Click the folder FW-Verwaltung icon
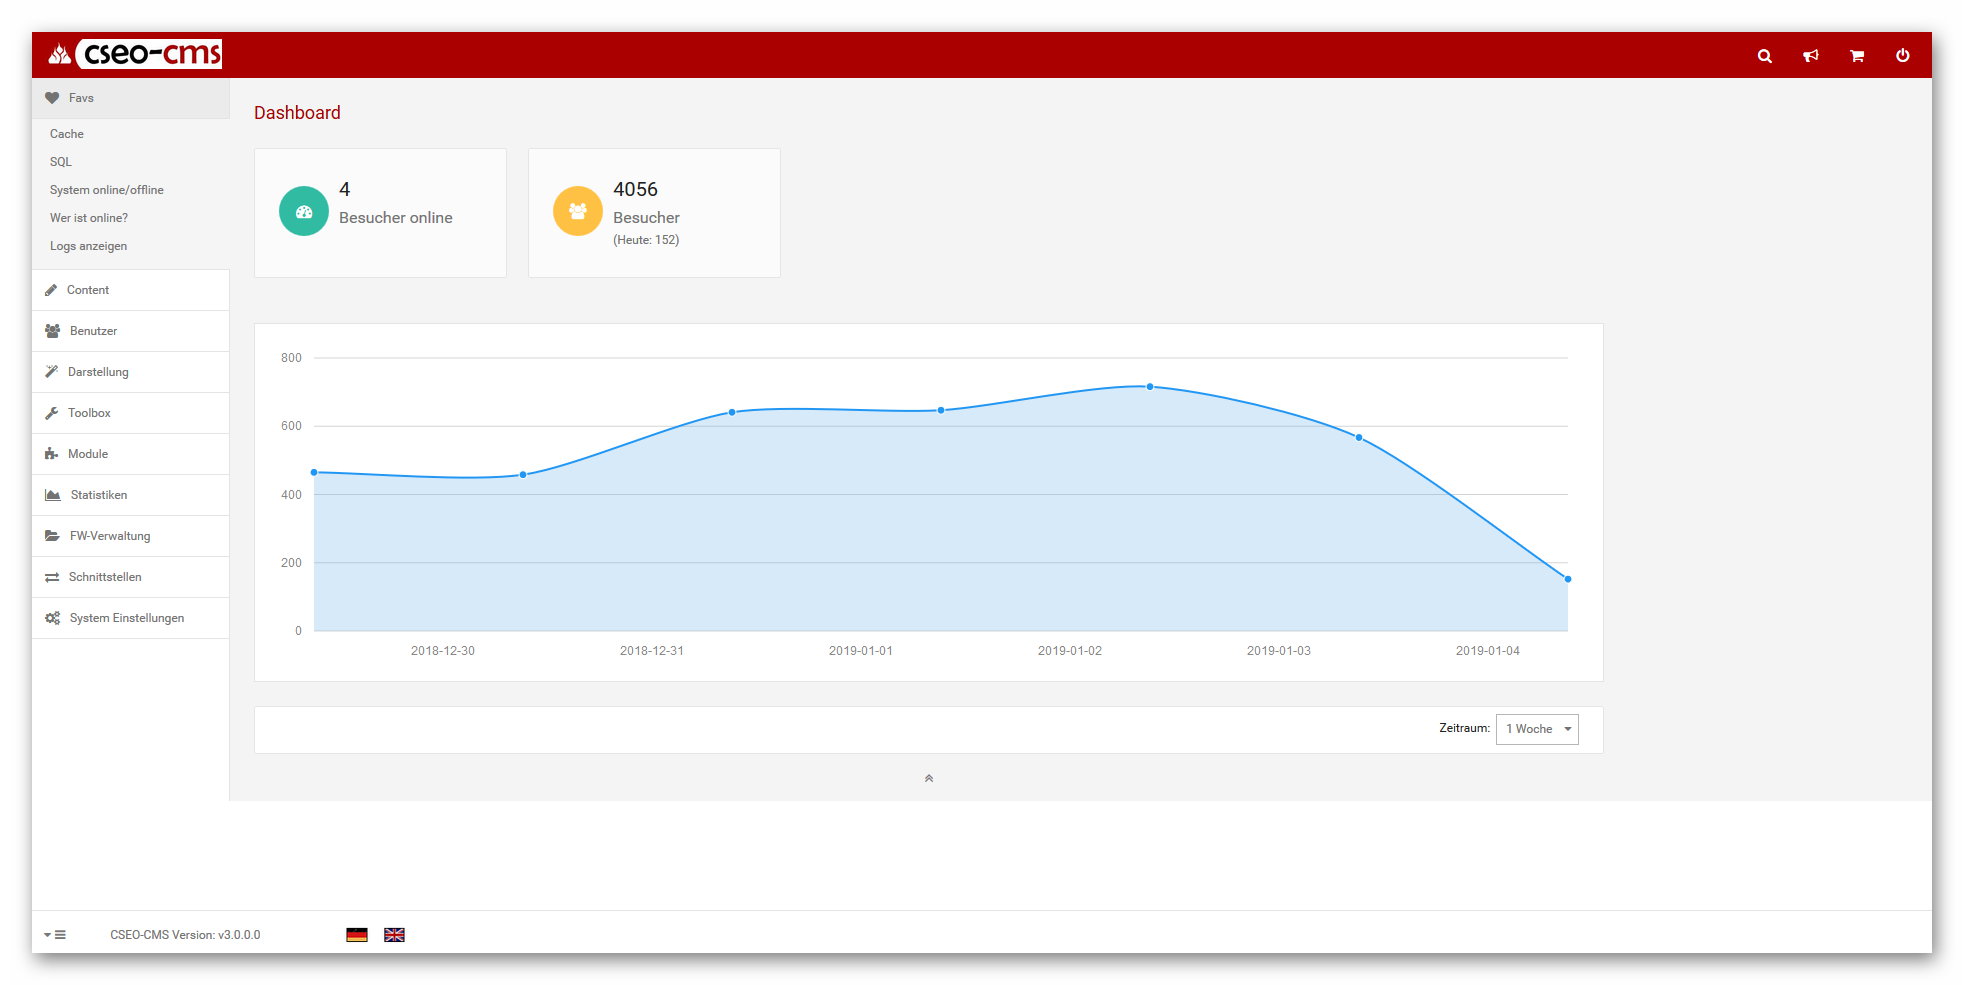The width and height of the screenshot is (1964, 985). 53,536
